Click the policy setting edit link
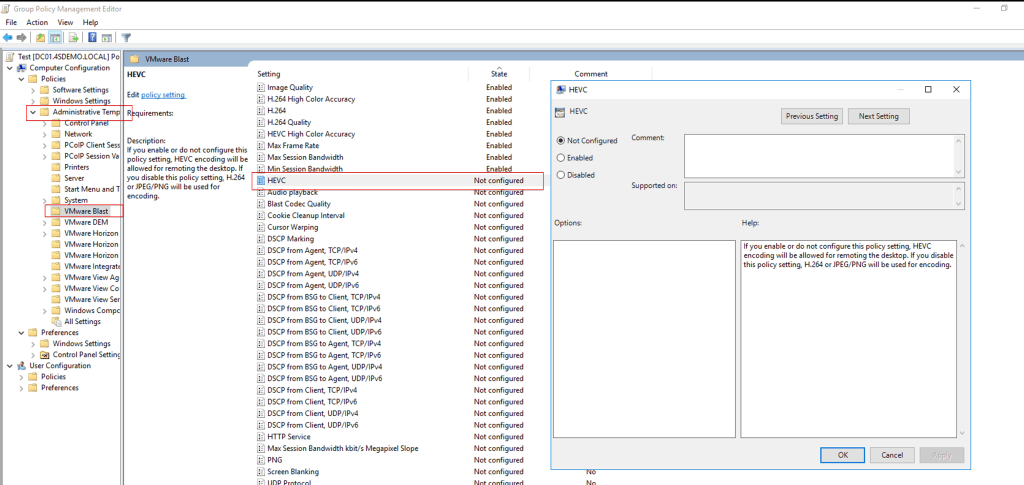Image resolution: width=1024 pixels, height=485 pixels. [x=163, y=95]
